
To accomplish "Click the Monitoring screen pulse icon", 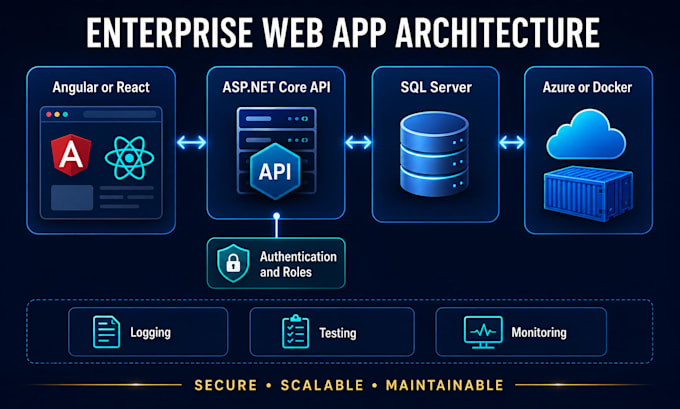I will pyautogui.click(x=483, y=332).
